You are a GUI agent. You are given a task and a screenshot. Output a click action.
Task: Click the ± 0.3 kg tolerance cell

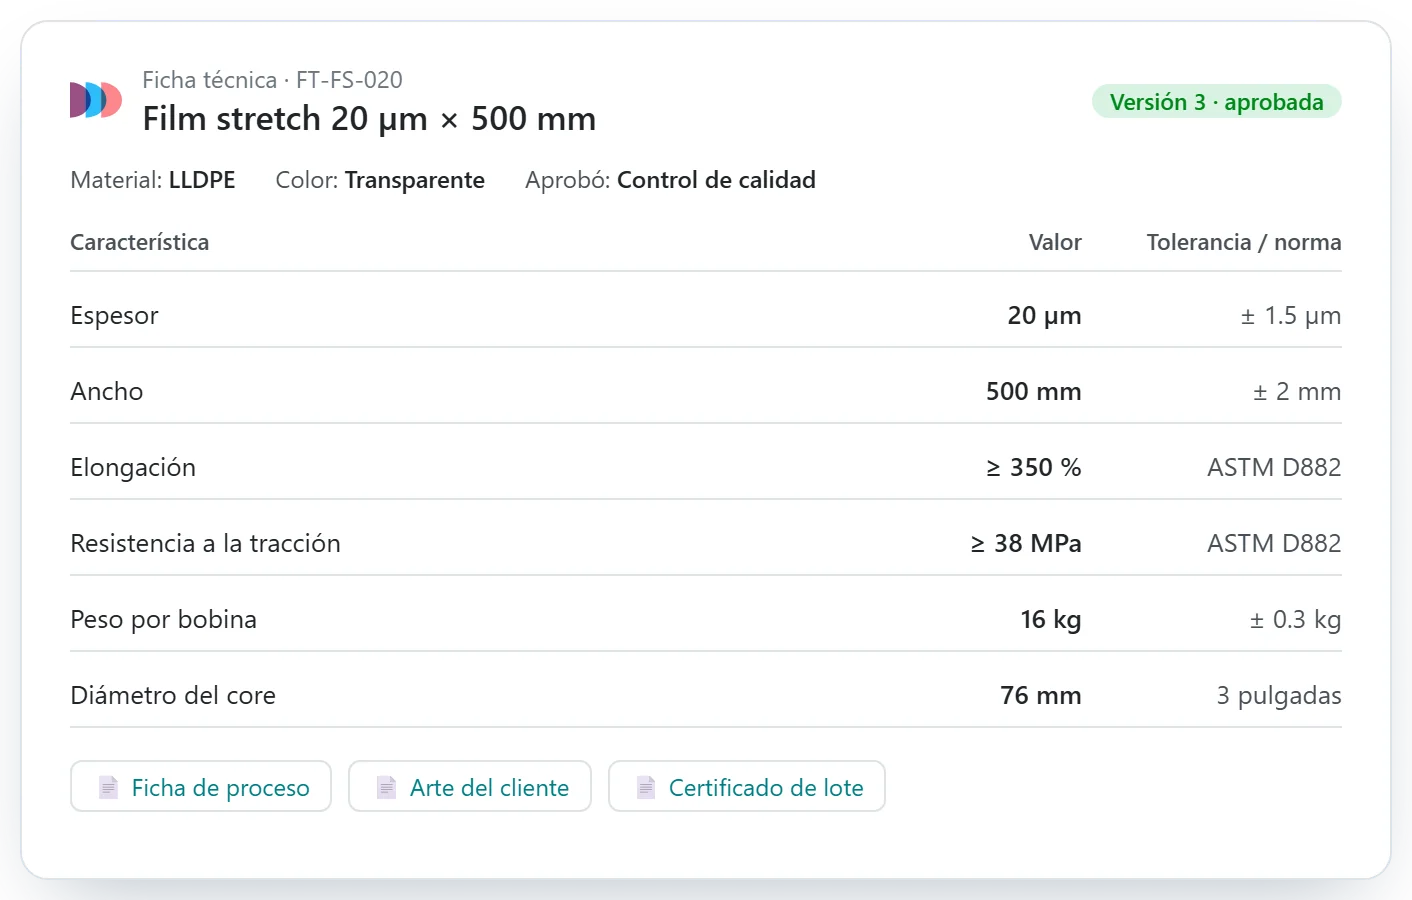[1295, 620]
